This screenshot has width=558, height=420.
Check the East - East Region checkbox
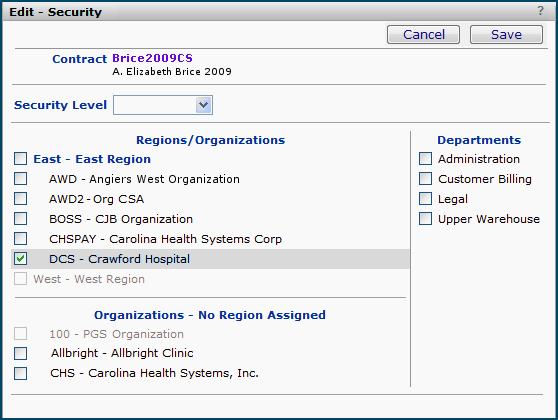[20, 159]
